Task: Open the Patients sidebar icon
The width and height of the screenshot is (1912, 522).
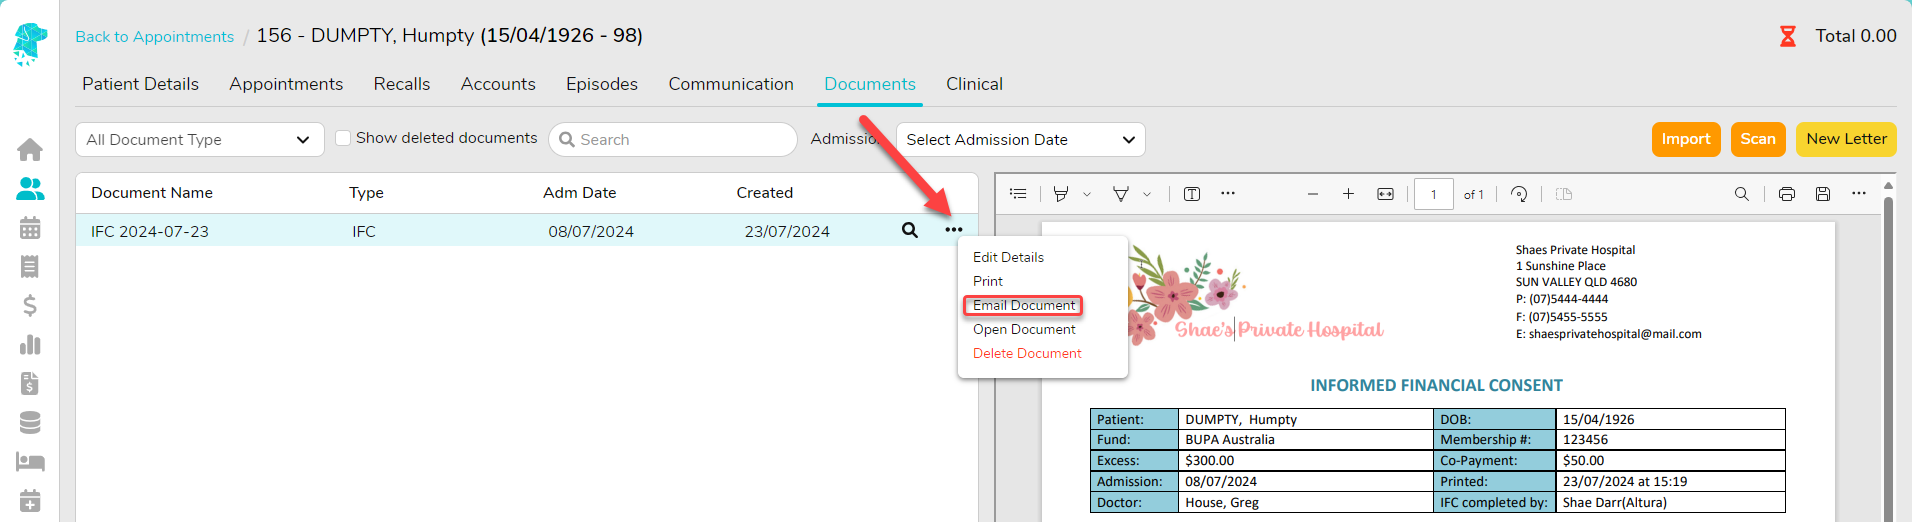Action: 30,189
